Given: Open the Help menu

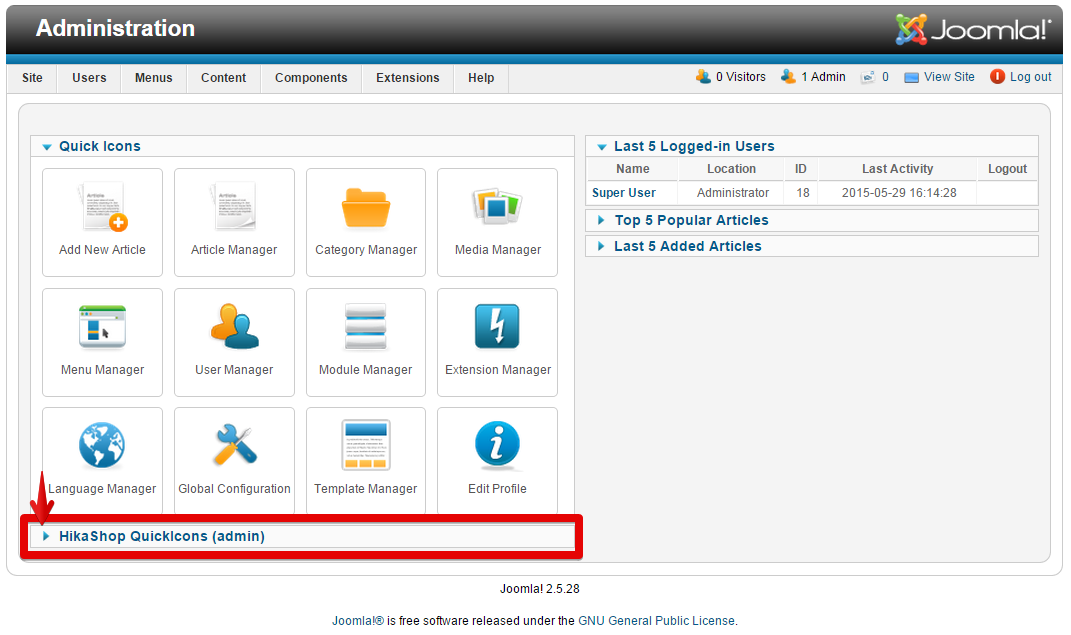Looking at the screenshot, I should (481, 78).
